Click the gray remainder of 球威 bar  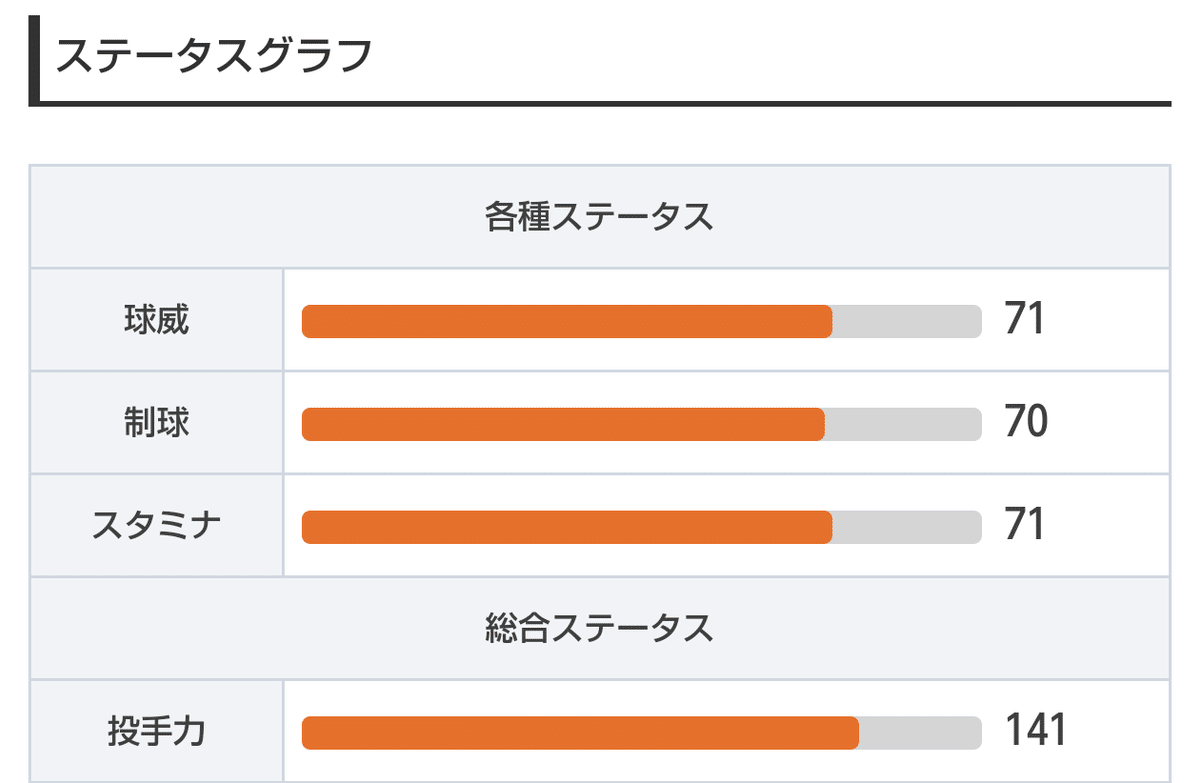click(907, 321)
